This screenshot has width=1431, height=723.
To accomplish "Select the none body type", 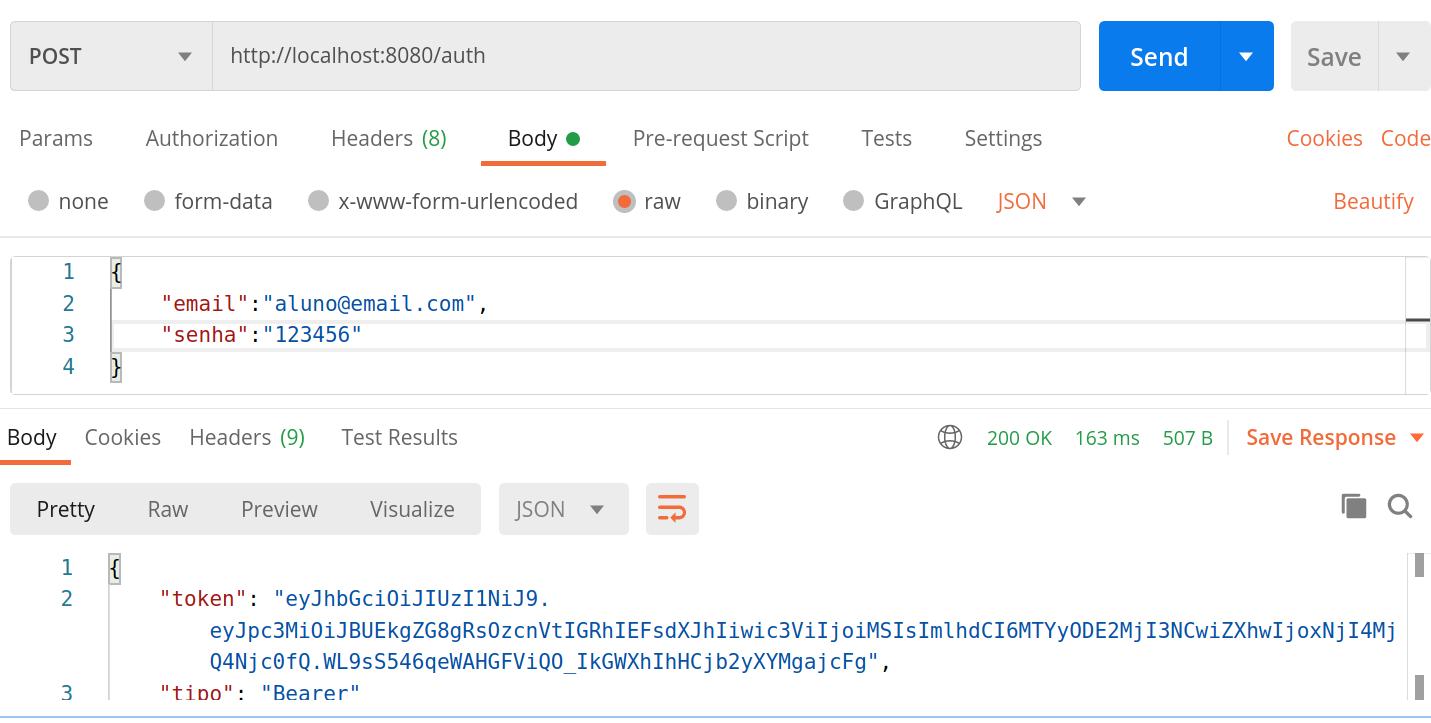I will (68, 201).
